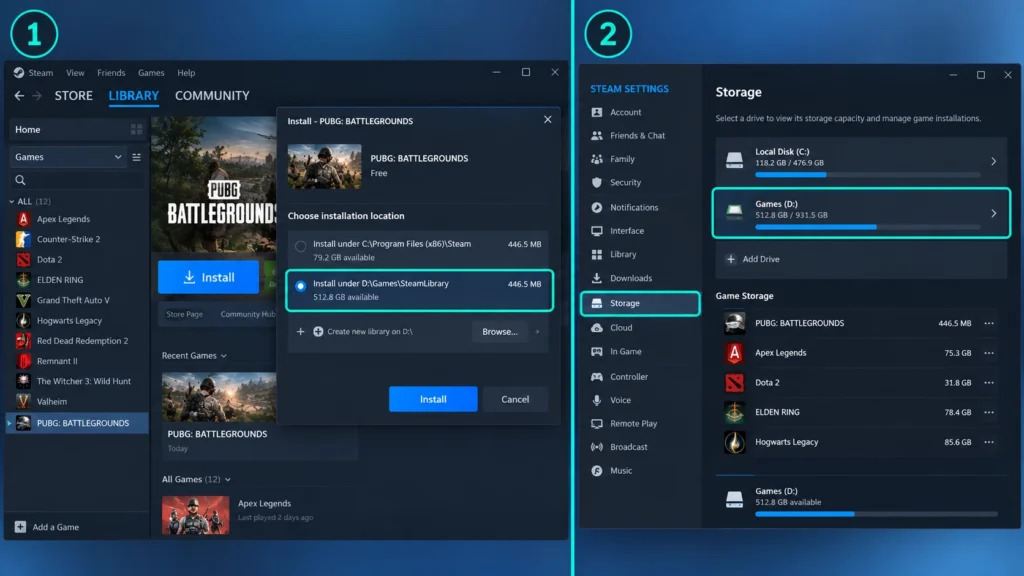
Task: Open the Friends menu
Action: tap(111, 72)
